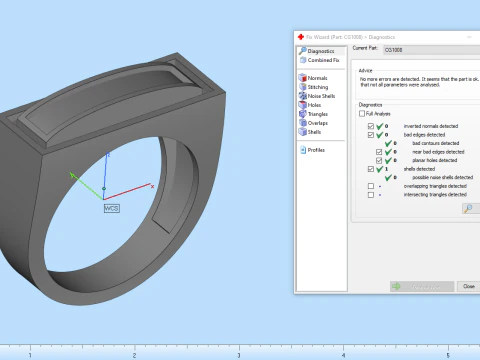Viewport: 480px width, 360px height.
Task: Open the Normals fixing page
Action: [x=313, y=78]
